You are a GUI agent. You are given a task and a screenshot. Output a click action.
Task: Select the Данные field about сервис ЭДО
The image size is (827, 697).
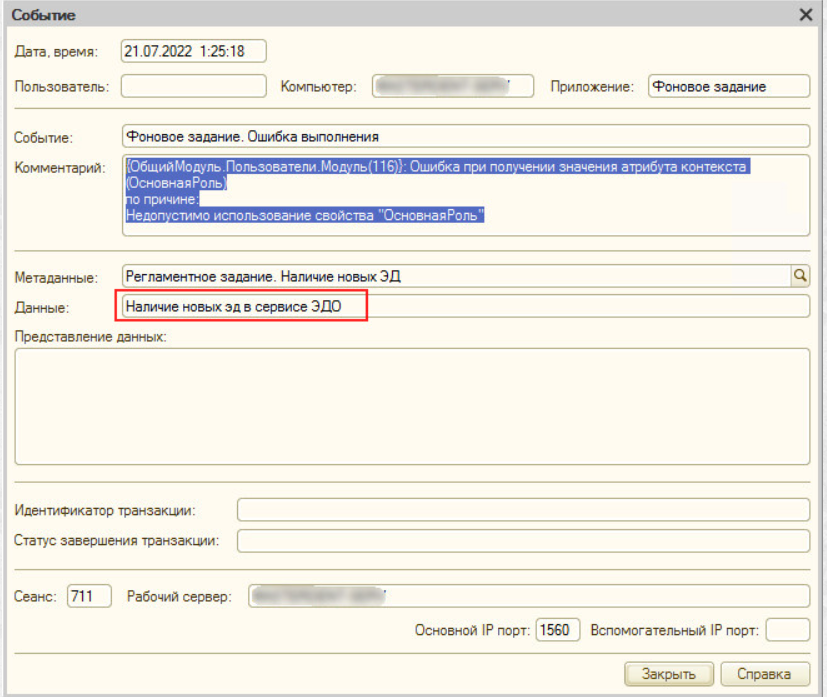click(x=464, y=307)
